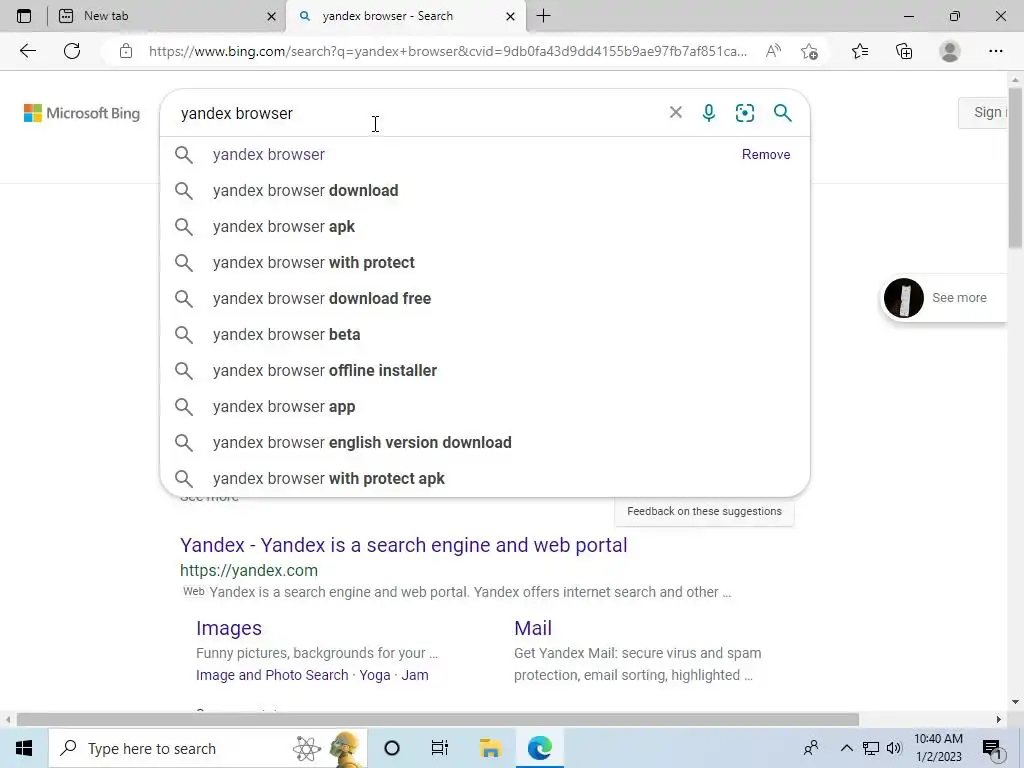Select 'yandex browser download free' suggestion

click(x=485, y=298)
